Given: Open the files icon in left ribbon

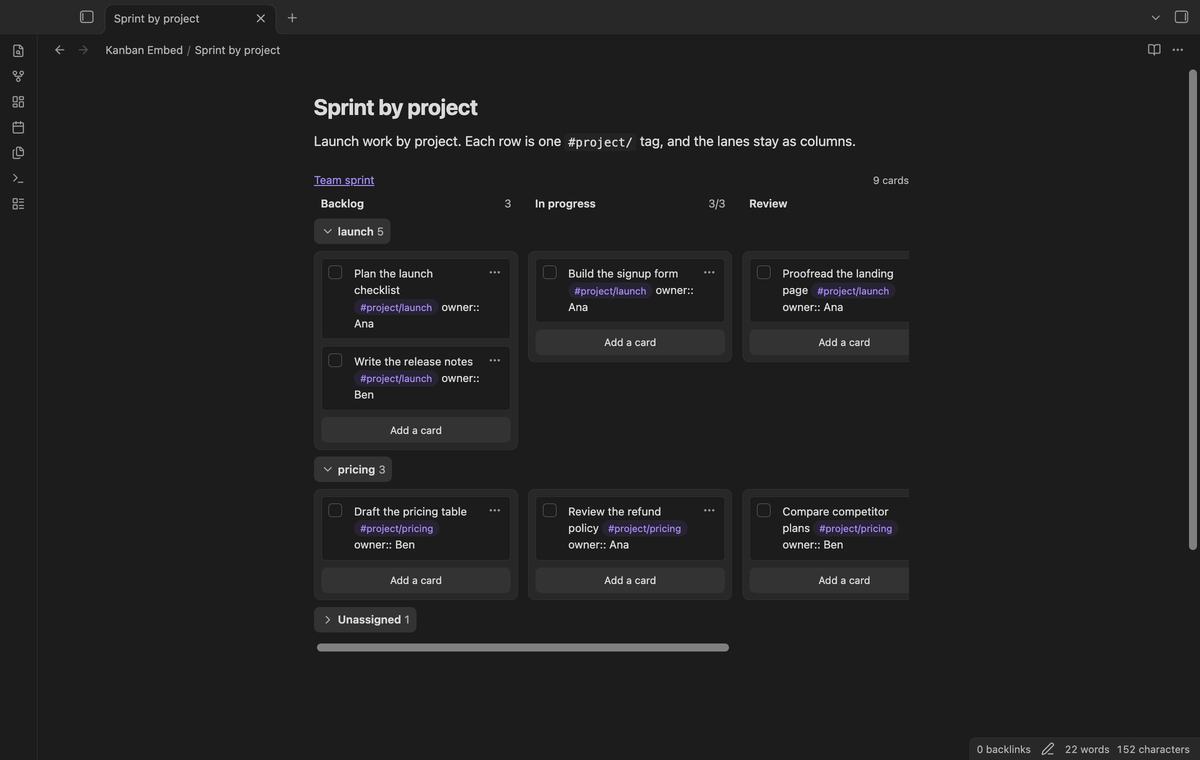Looking at the screenshot, I should point(18,50).
